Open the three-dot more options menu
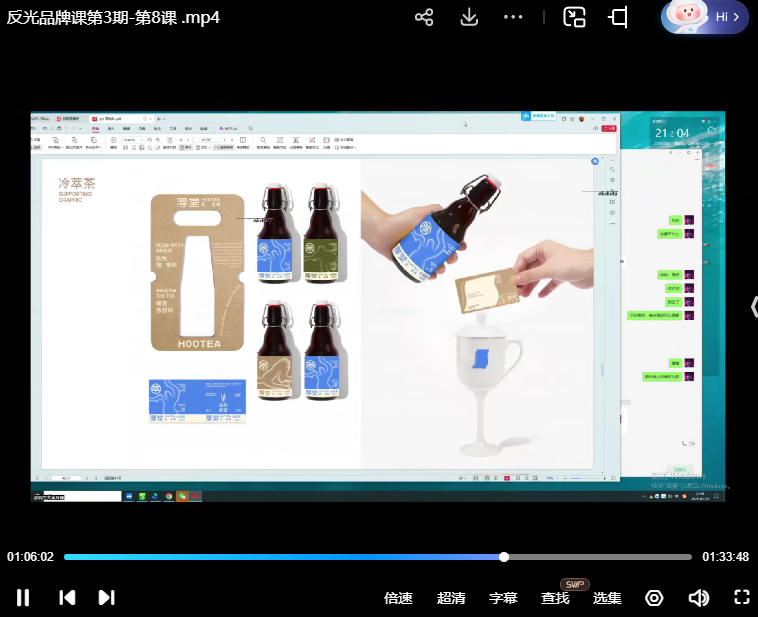Viewport: 758px width, 617px height. point(513,17)
